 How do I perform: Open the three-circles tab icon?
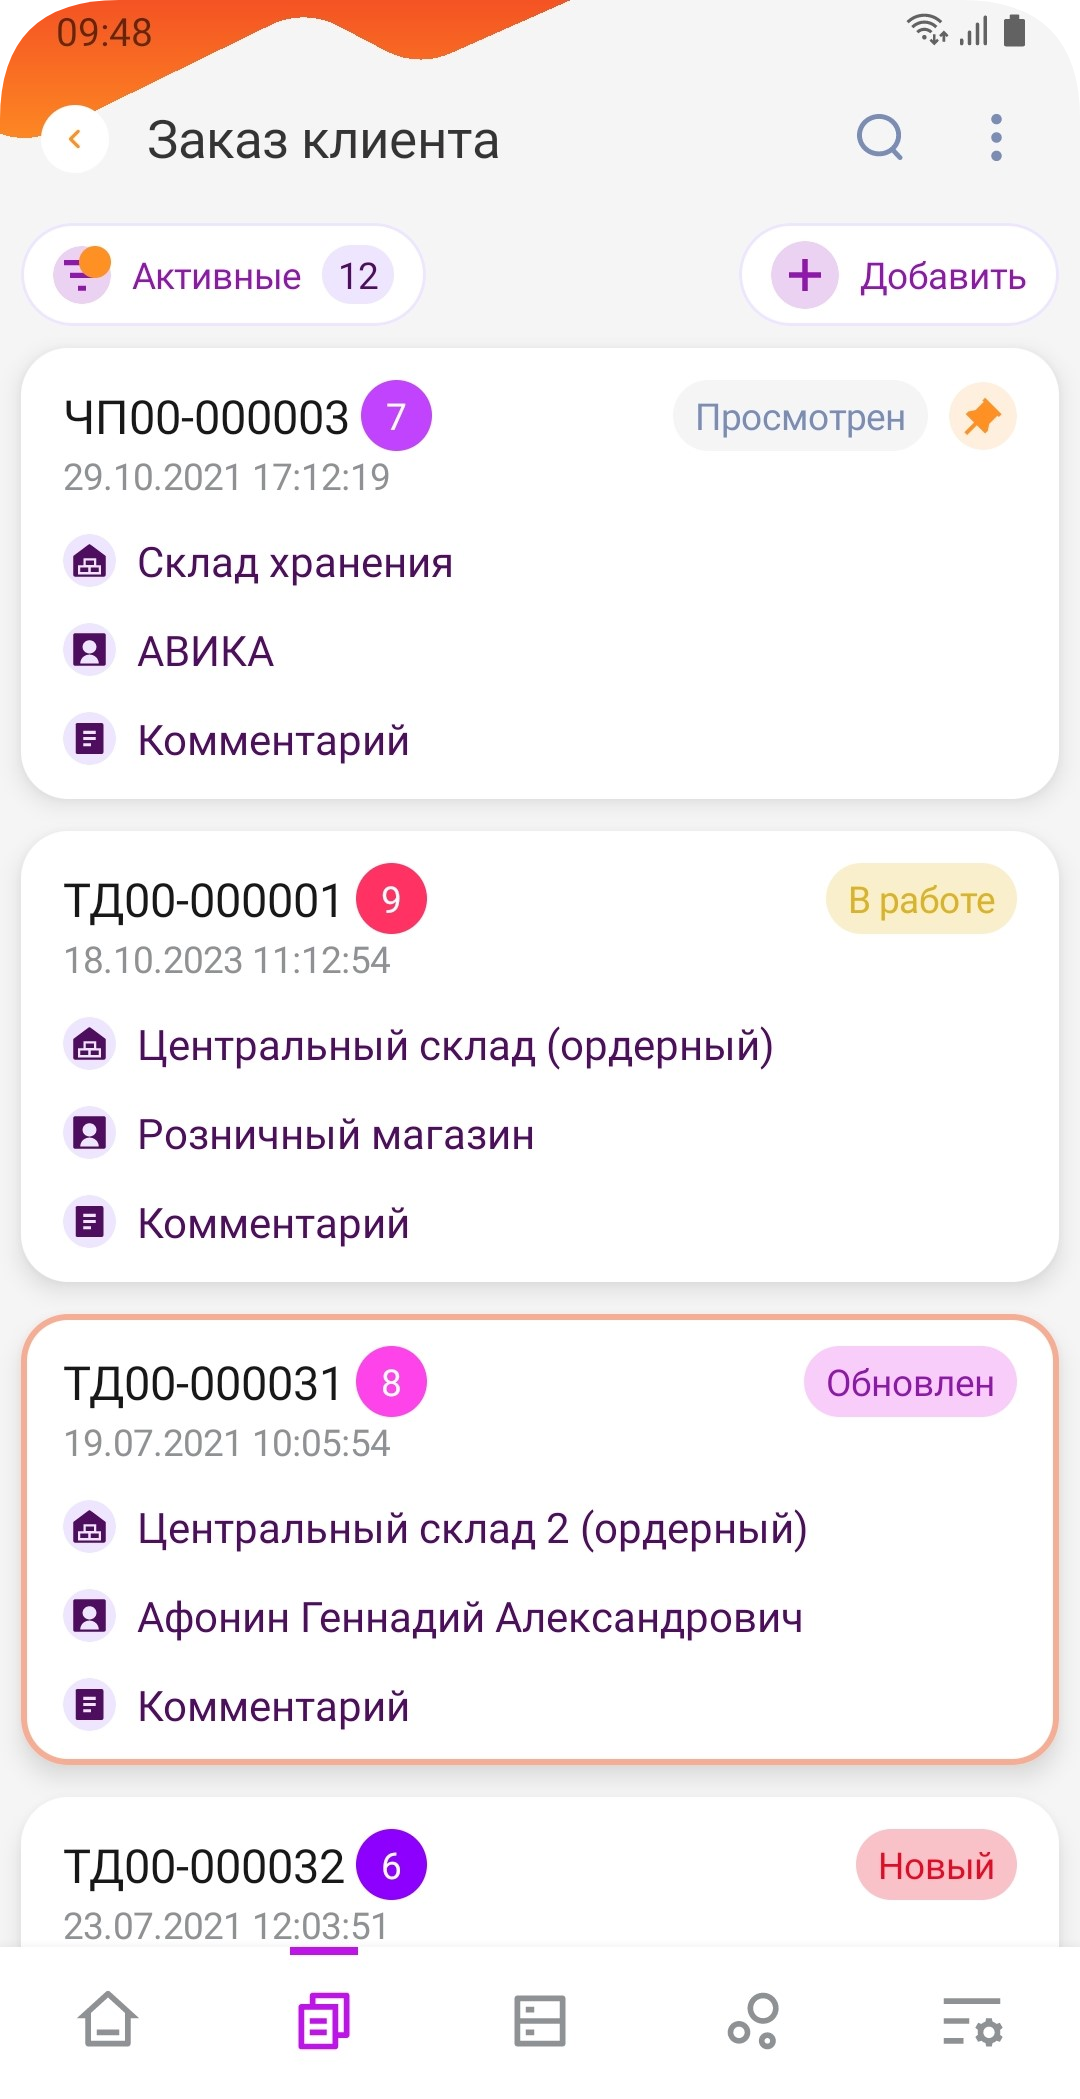click(x=754, y=2020)
